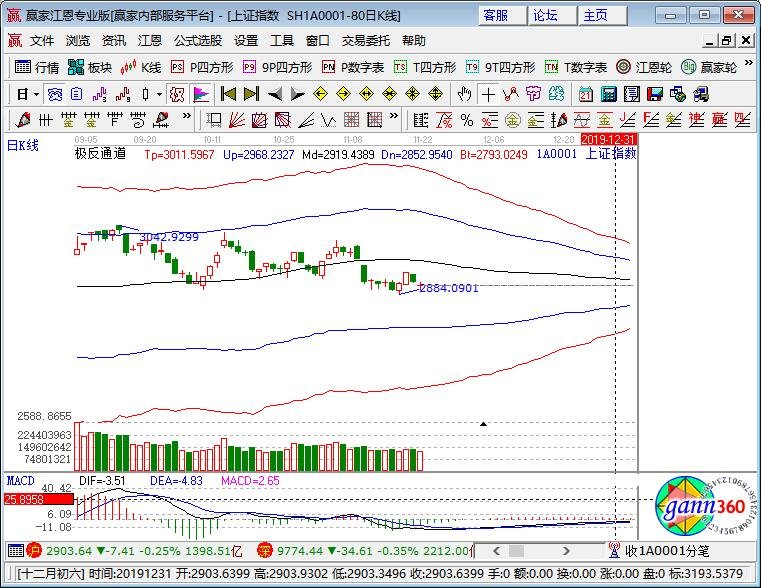Click the 客服 customer service button
This screenshot has height=588, width=761.
click(x=502, y=16)
